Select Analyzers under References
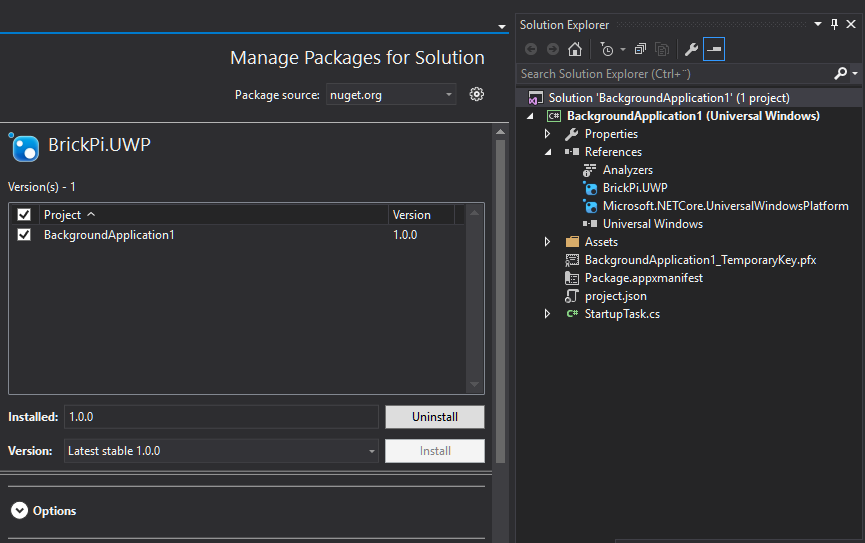Screen dimensions: 865x543 627,170
